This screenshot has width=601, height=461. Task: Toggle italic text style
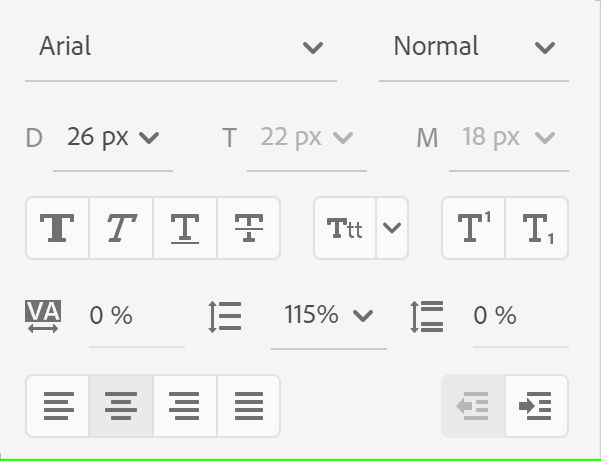[x=121, y=228]
